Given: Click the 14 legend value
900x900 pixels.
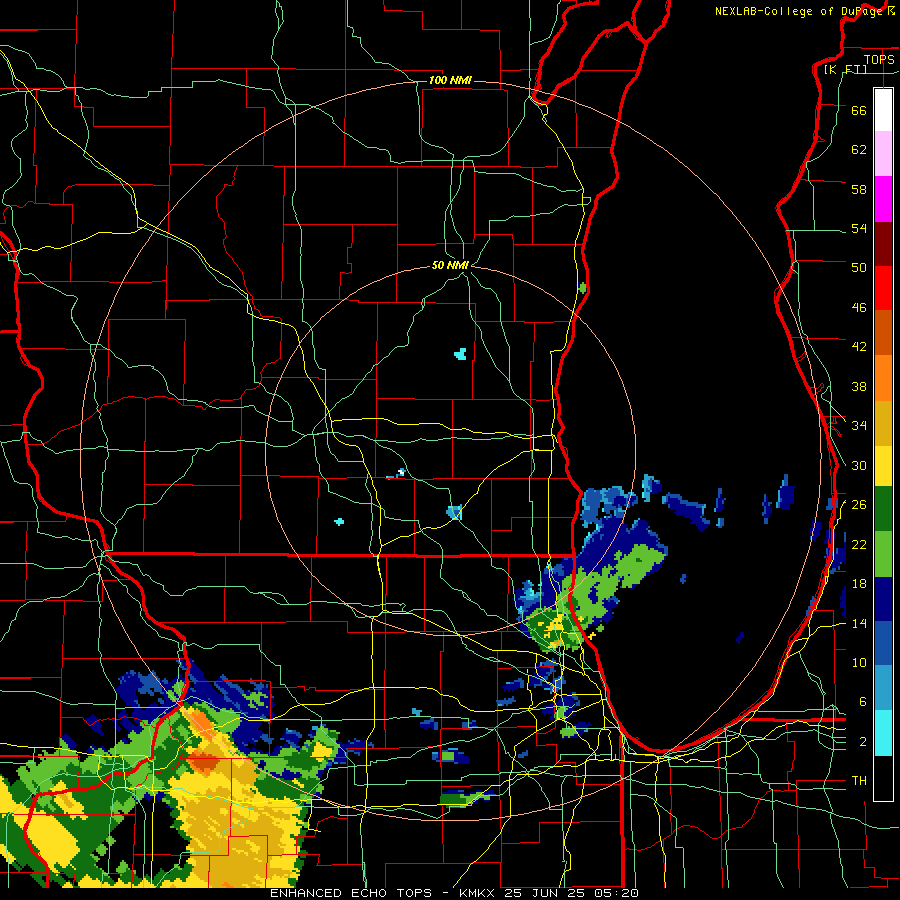Looking at the screenshot, I should (859, 623).
